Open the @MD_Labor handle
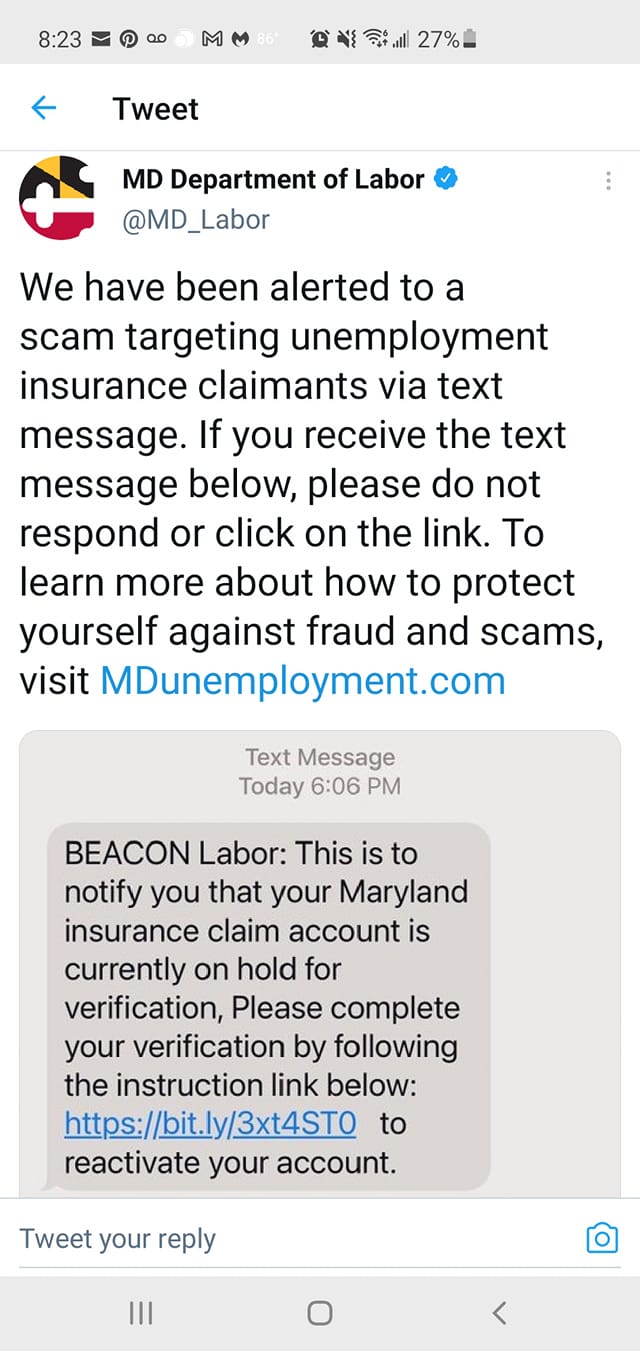640x1351 pixels. 196,219
